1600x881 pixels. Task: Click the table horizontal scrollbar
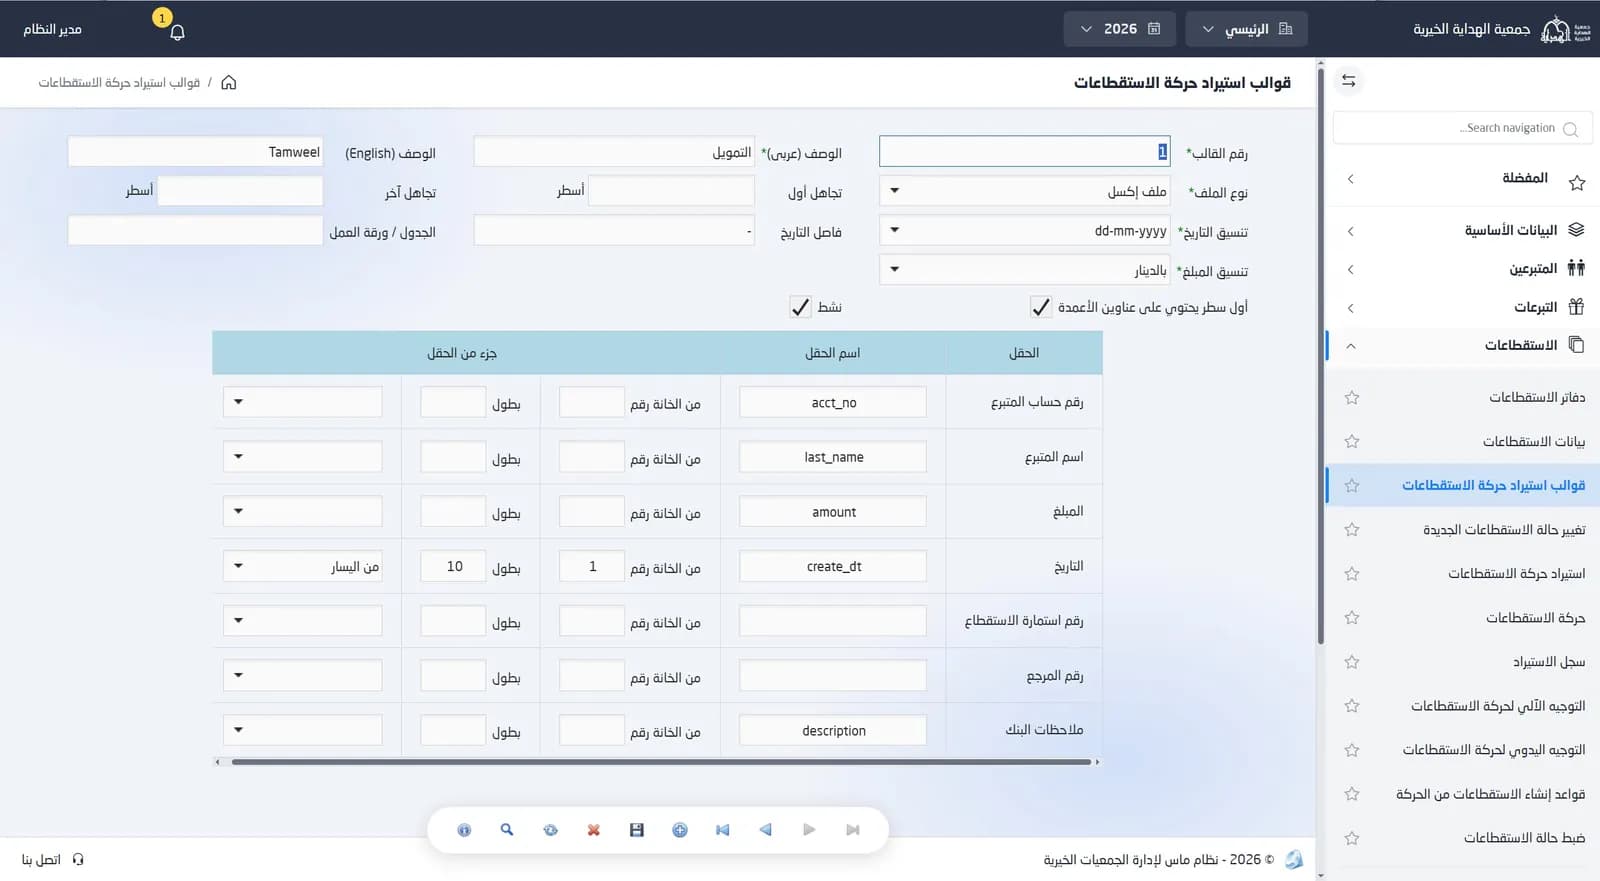tap(660, 762)
